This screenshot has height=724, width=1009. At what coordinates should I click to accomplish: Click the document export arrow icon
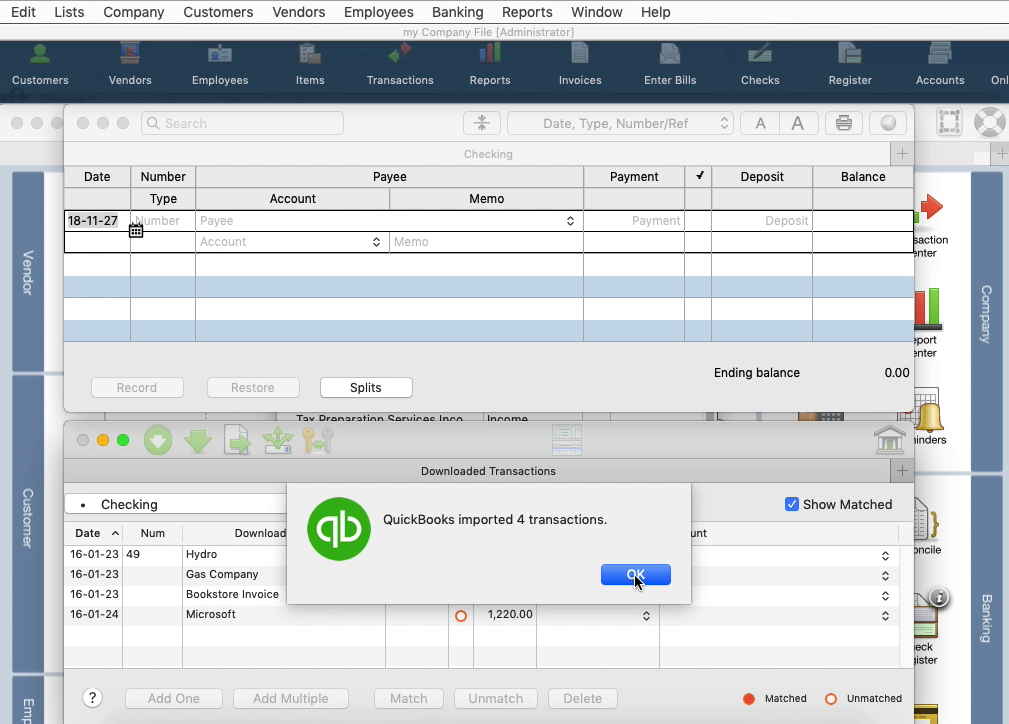(237, 441)
